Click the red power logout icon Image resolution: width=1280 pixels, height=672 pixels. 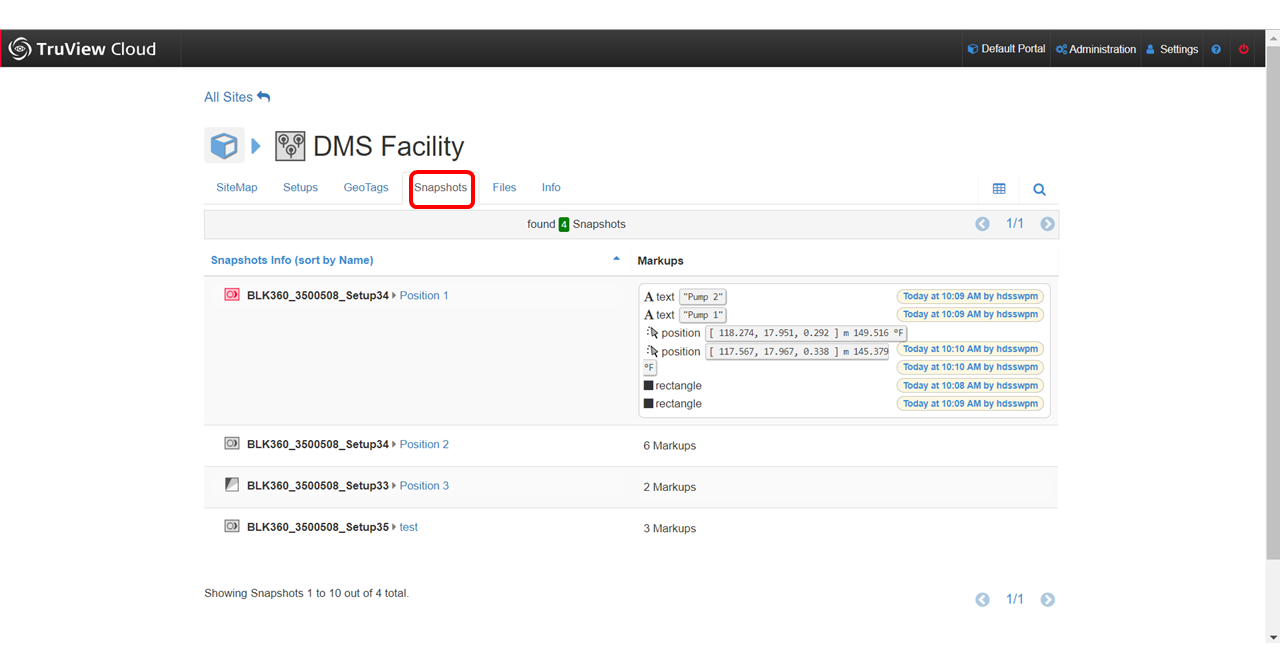tap(1244, 49)
